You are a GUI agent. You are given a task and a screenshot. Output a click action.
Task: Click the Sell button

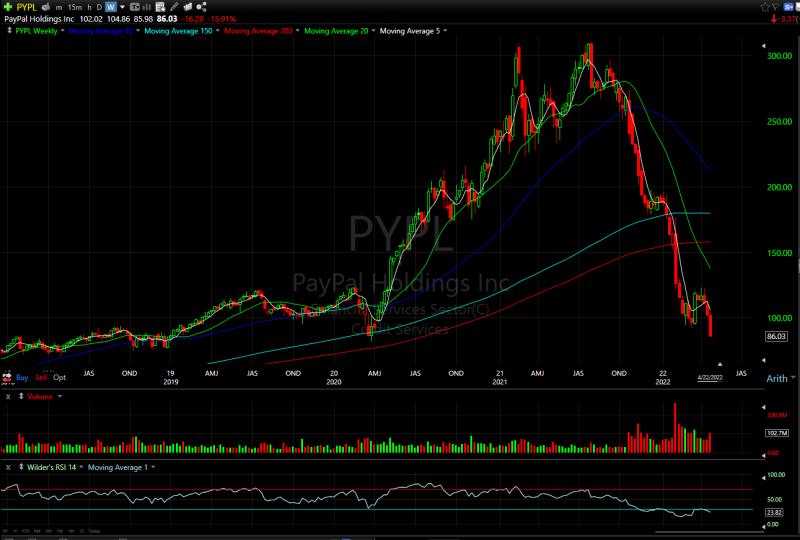pos(41,377)
